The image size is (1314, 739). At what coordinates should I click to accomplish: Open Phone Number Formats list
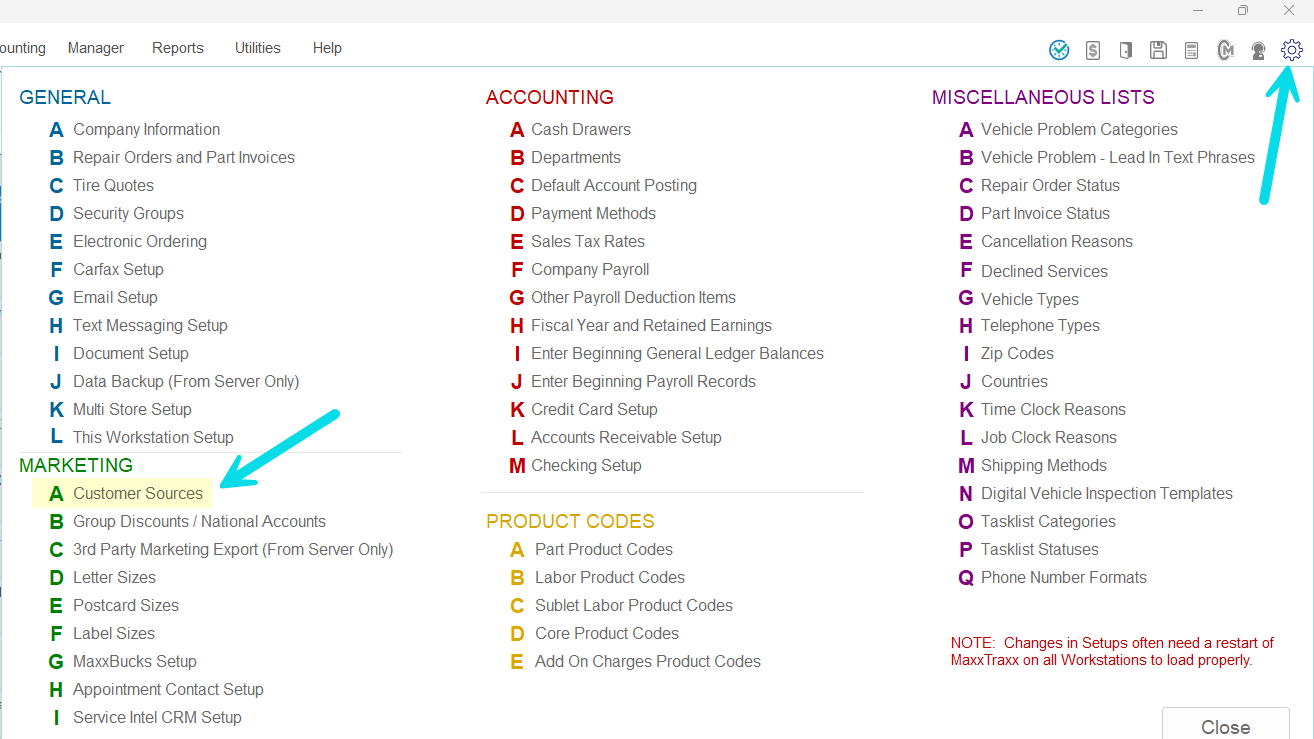pos(1063,577)
